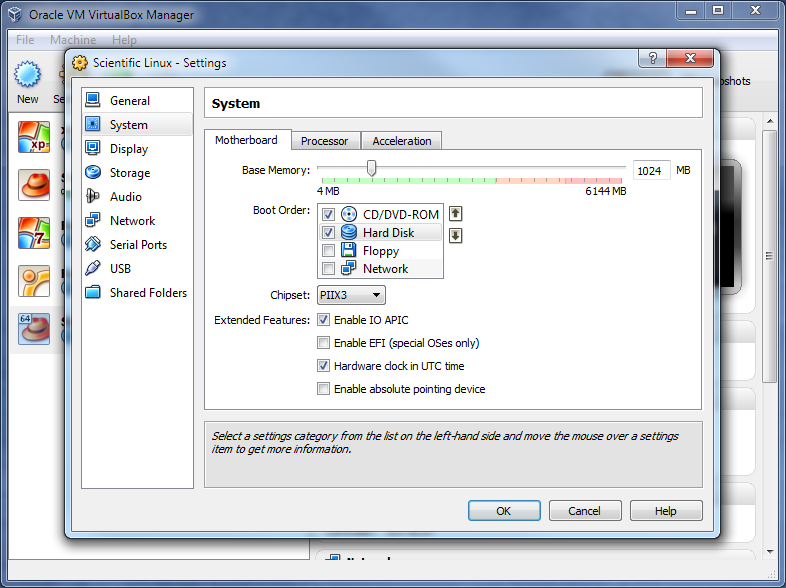This screenshot has height=588, width=786.
Task: Select the Windows 7 virtual machine icon
Action: click(34, 233)
